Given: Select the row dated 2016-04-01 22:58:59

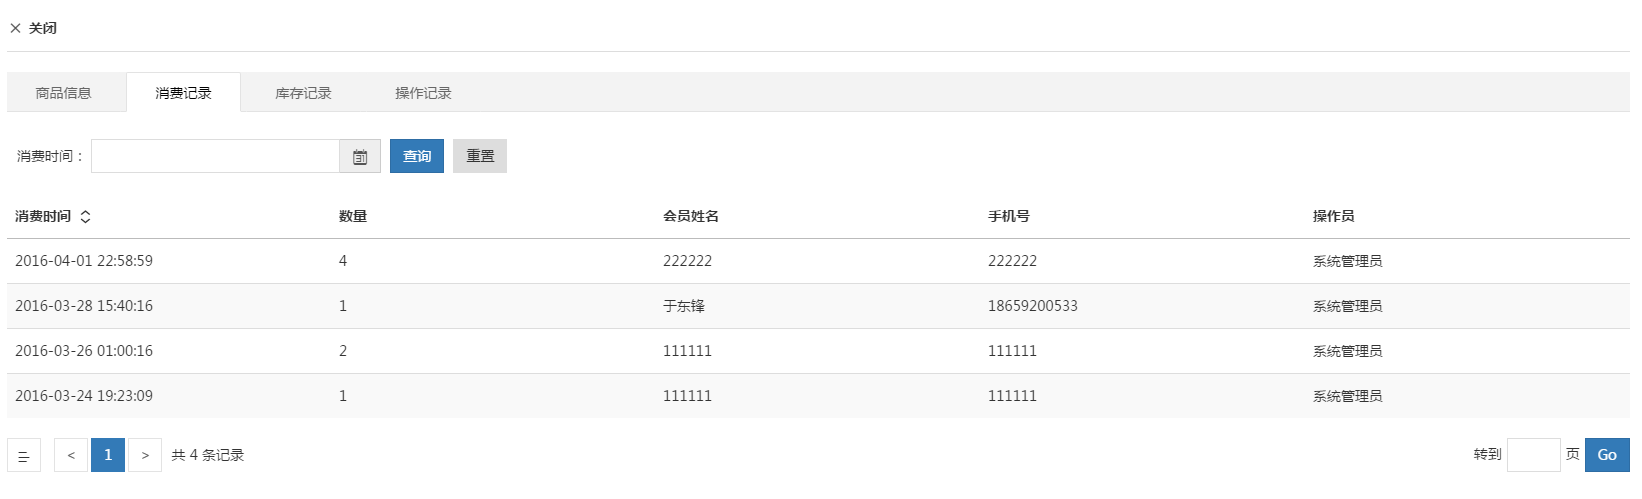Looking at the screenshot, I should point(818,261).
